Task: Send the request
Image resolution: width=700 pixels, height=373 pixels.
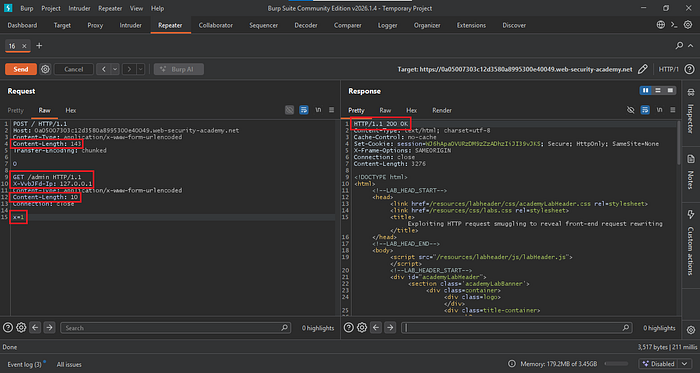Action: click(21, 69)
